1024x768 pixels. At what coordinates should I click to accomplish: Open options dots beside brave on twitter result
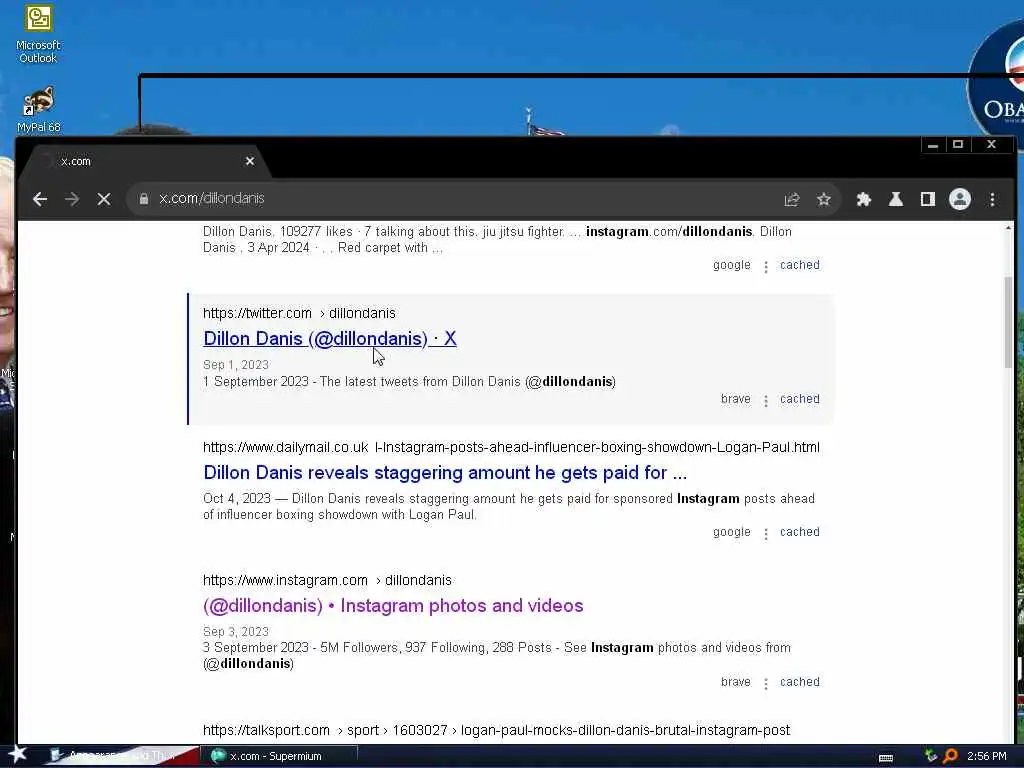pos(765,400)
